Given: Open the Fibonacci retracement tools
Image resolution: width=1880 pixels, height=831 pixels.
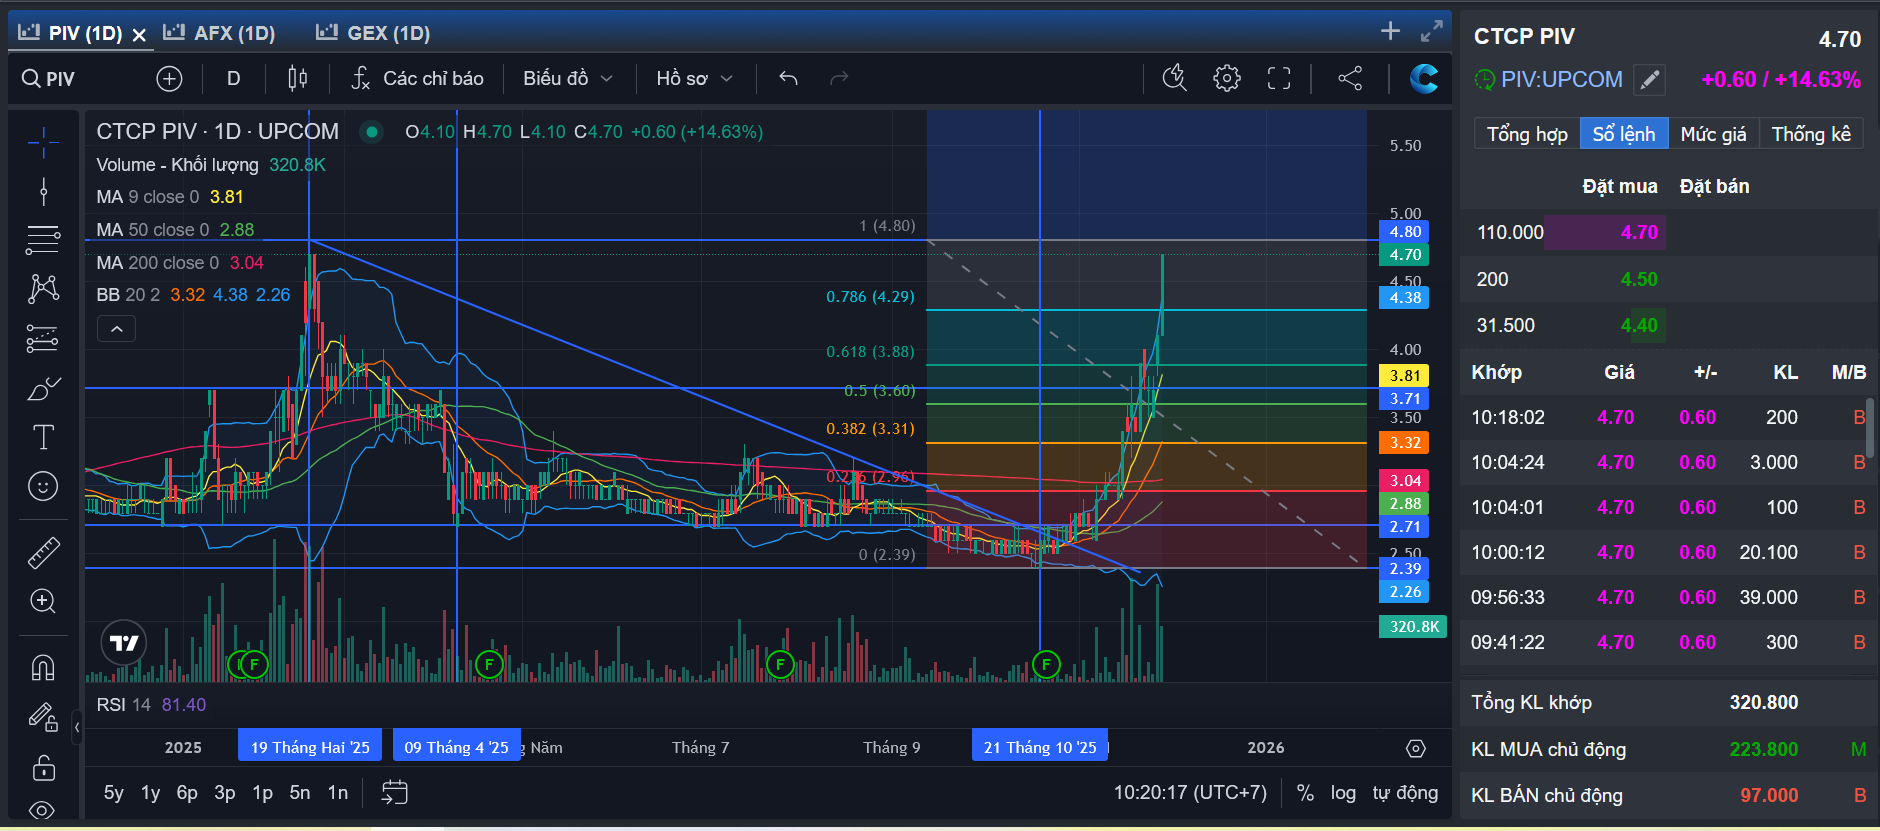Looking at the screenshot, I should click(43, 239).
